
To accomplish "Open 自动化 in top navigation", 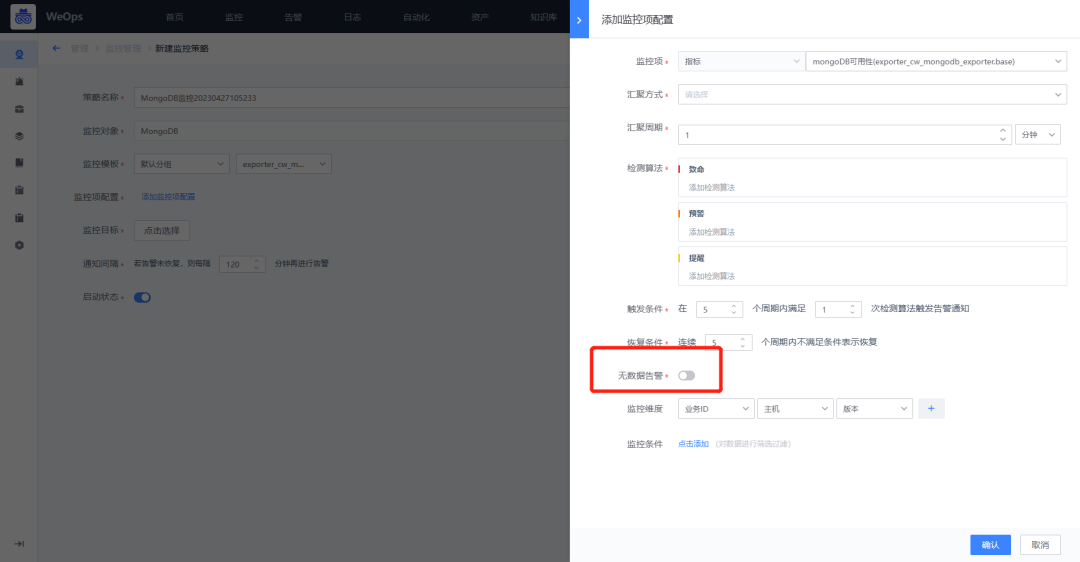I will click(x=416, y=17).
